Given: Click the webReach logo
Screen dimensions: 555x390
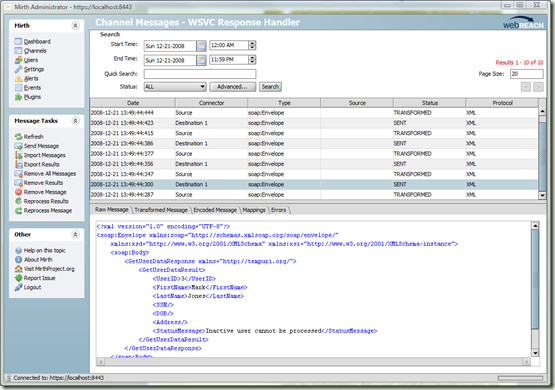Looking at the screenshot, I should click(523, 23).
